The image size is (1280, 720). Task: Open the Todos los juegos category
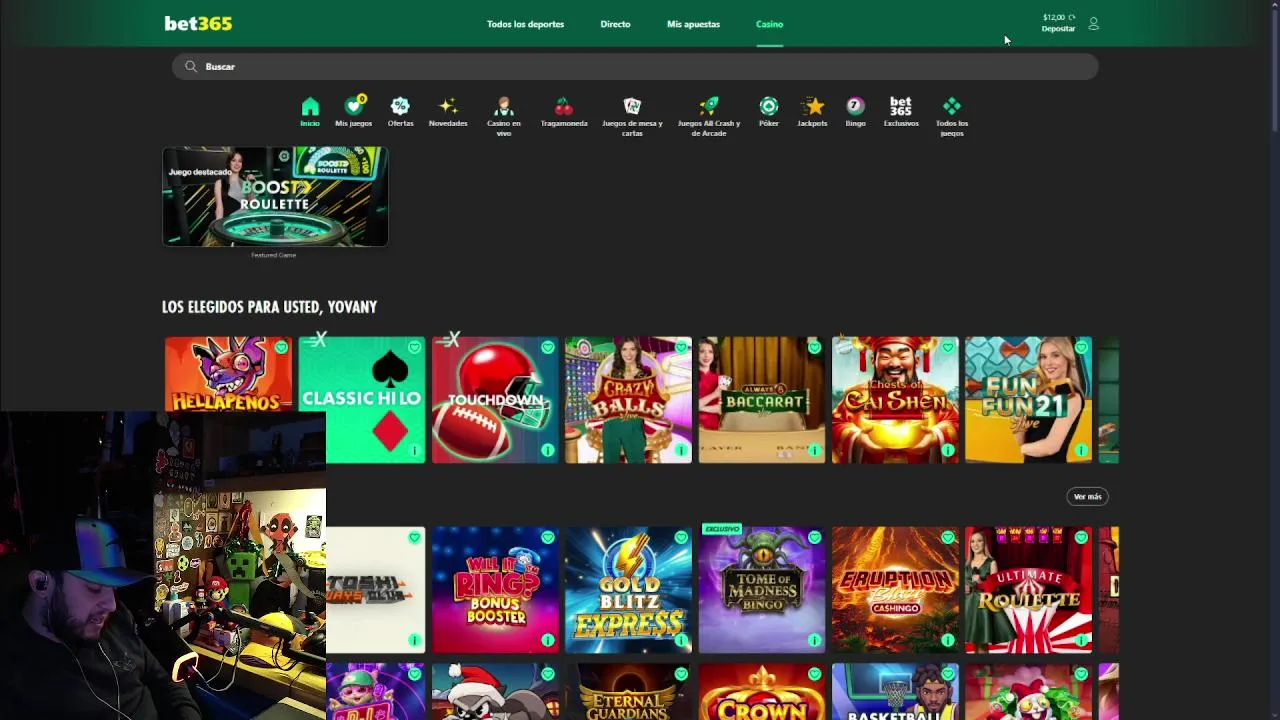pyautogui.click(x=952, y=116)
